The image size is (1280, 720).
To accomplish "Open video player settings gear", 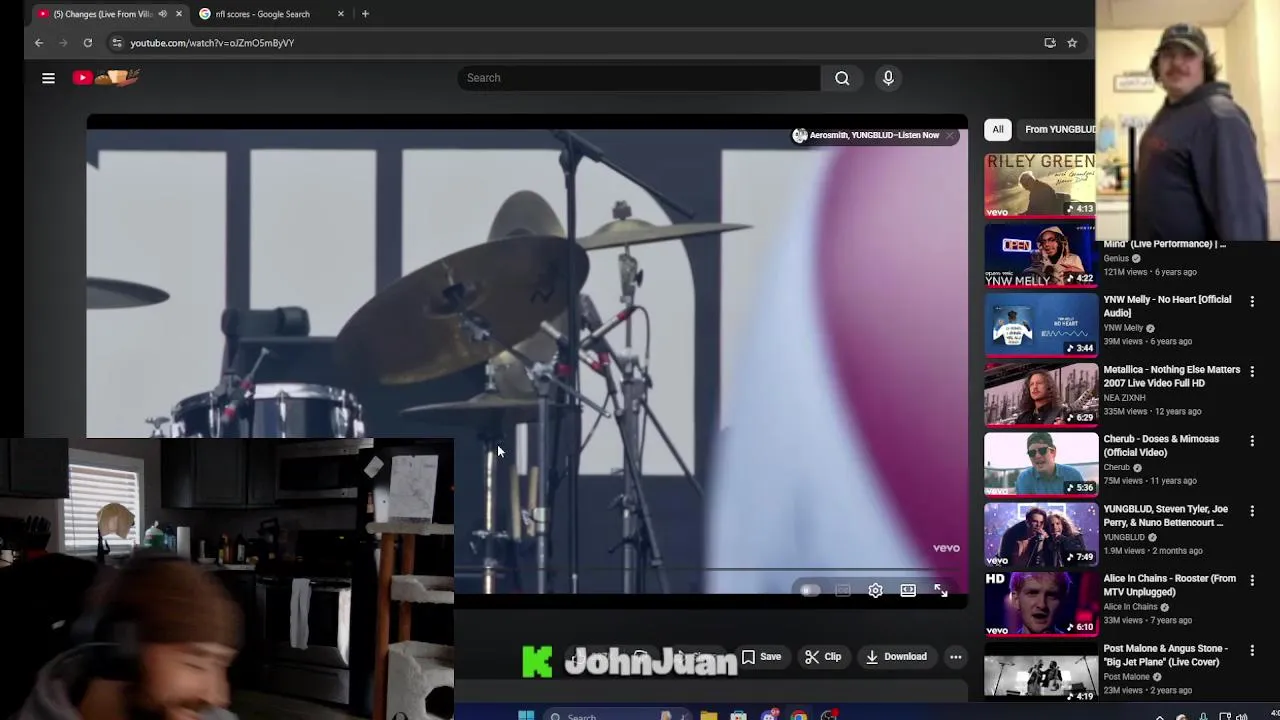I will (875, 591).
